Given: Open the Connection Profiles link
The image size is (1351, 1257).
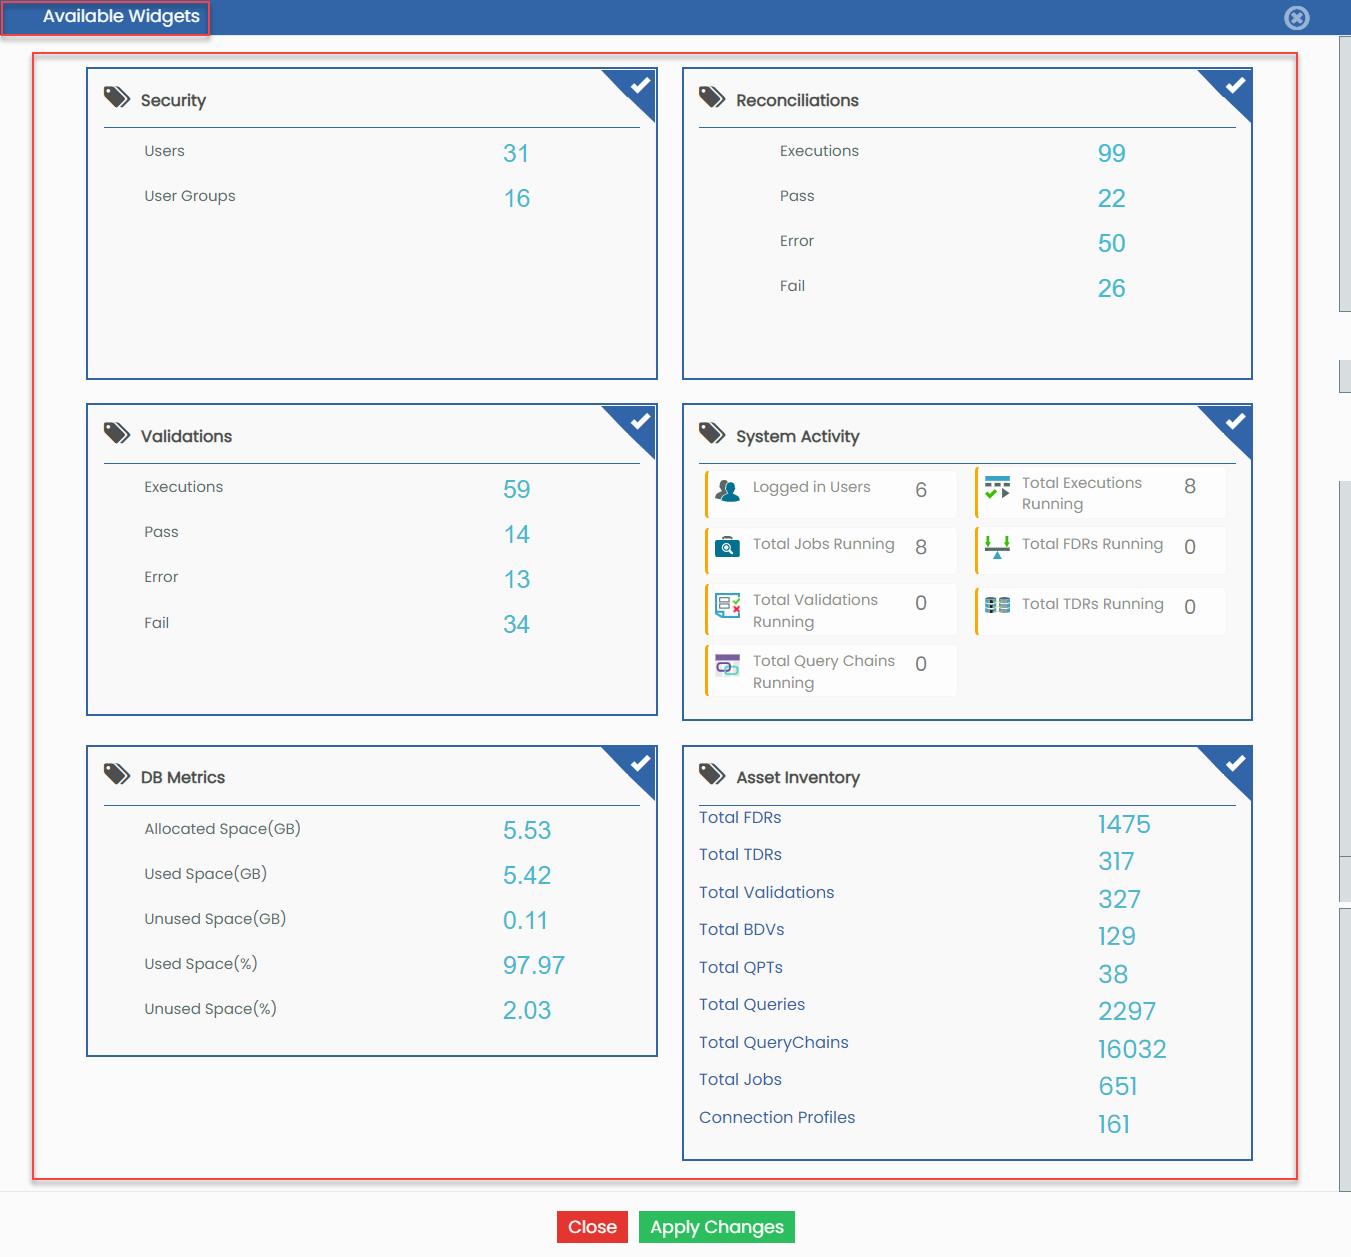Looking at the screenshot, I should pos(777,1117).
